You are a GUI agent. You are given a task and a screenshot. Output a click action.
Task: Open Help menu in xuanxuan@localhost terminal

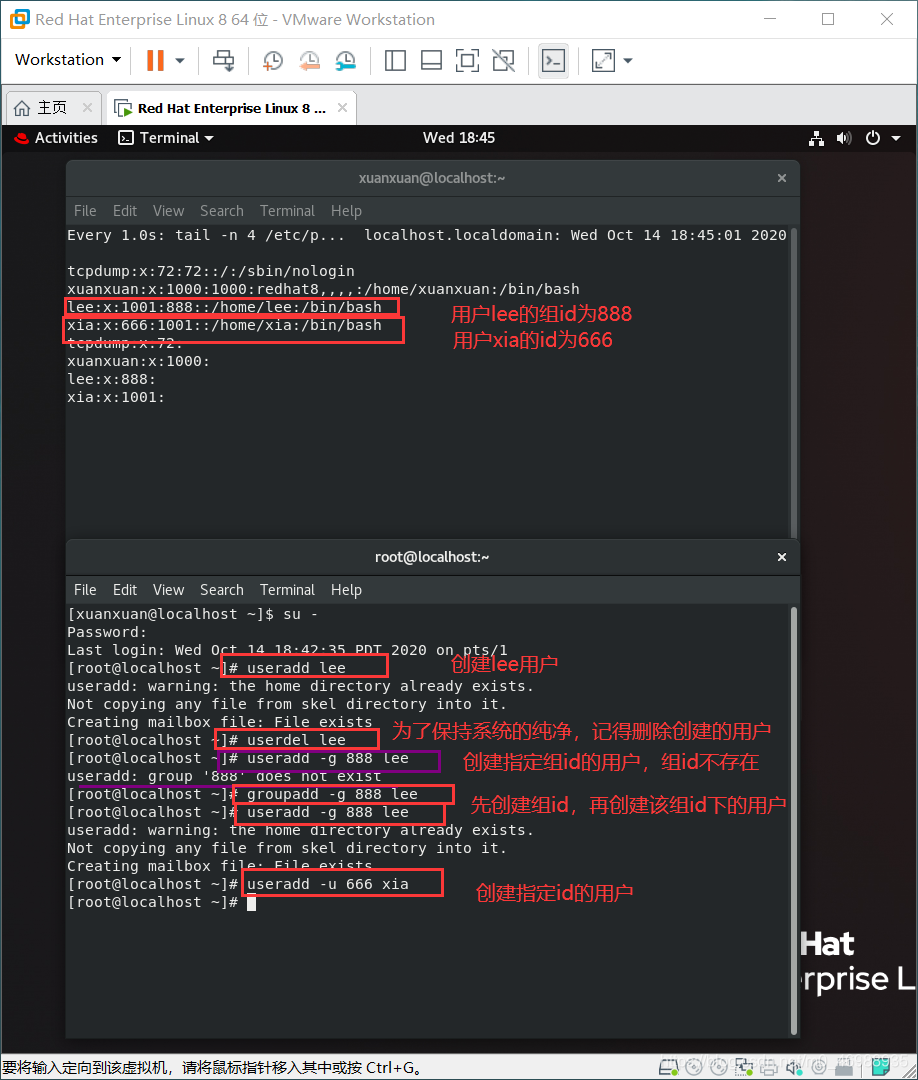(346, 211)
